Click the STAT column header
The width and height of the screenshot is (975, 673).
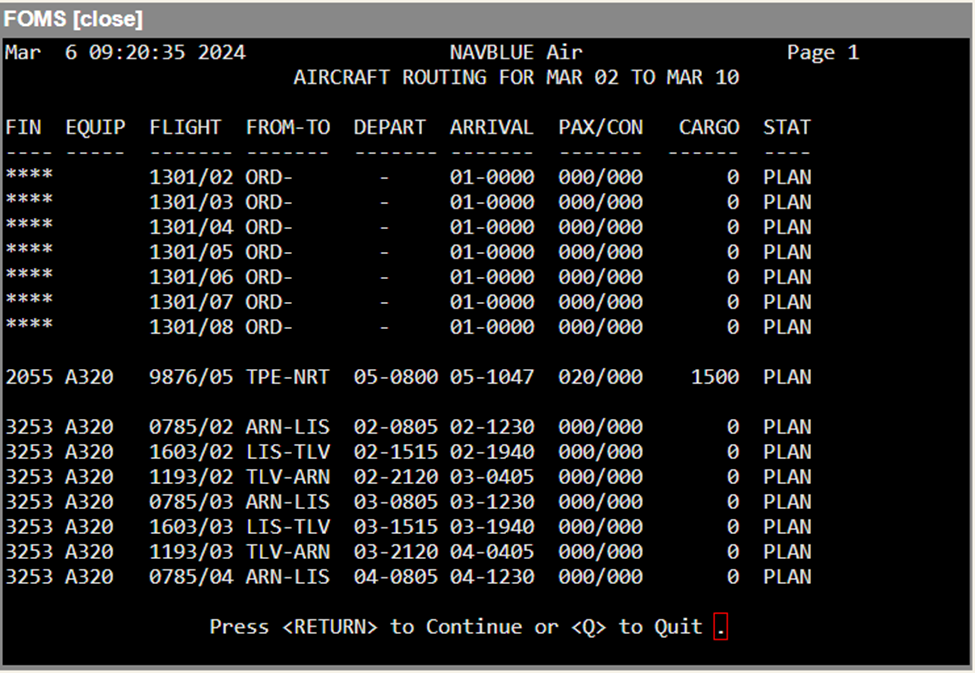point(787,127)
